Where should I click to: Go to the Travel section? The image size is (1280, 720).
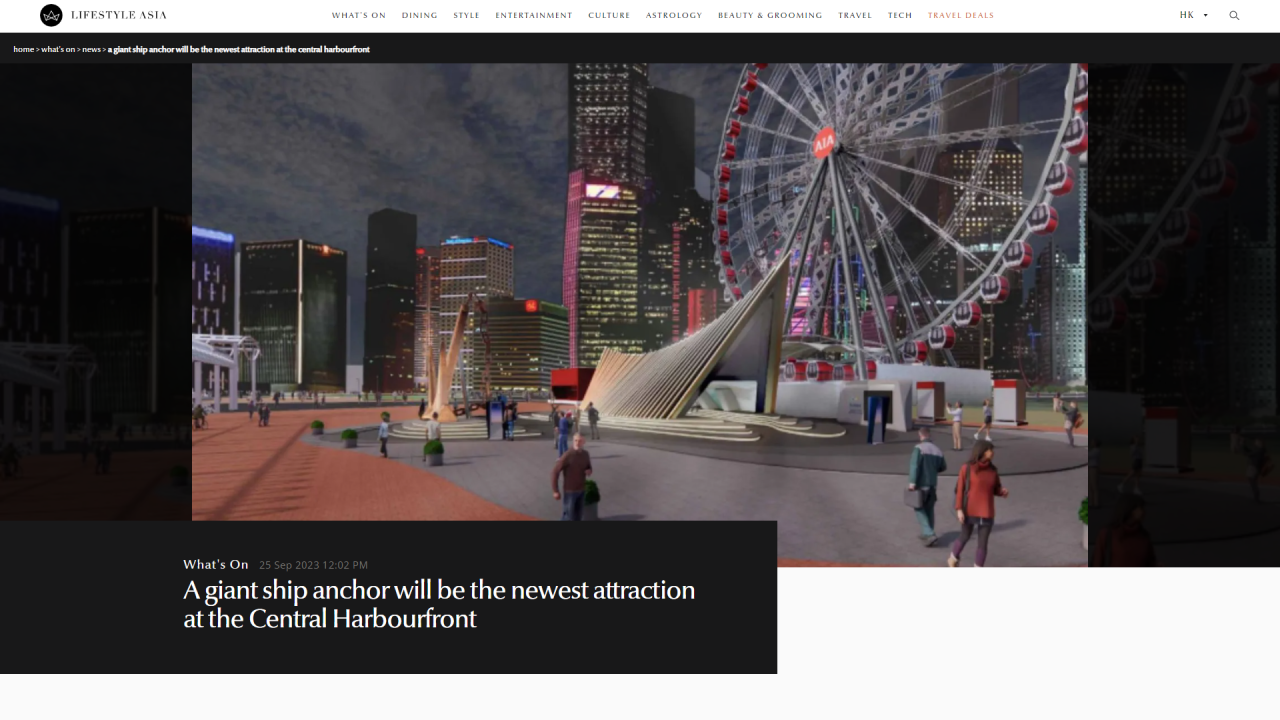click(855, 16)
